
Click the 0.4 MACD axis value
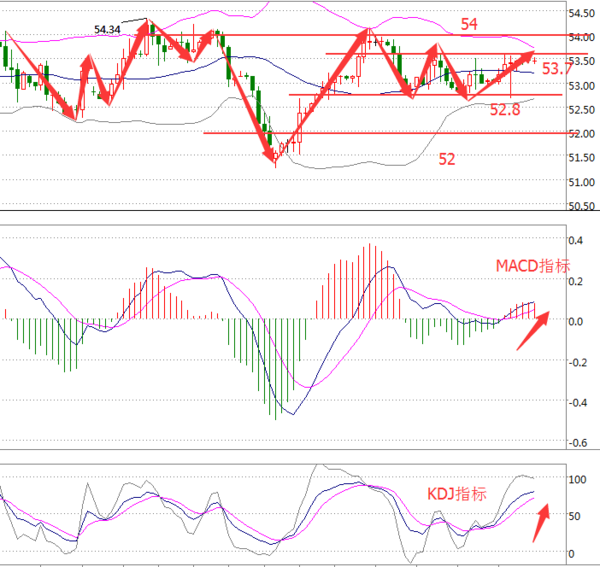tap(576, 241)
